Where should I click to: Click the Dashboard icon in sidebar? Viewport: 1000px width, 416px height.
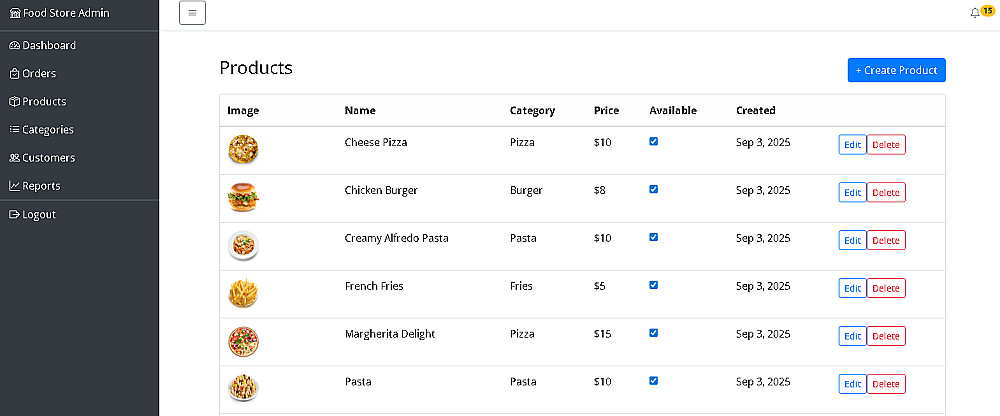click(14, 46)
